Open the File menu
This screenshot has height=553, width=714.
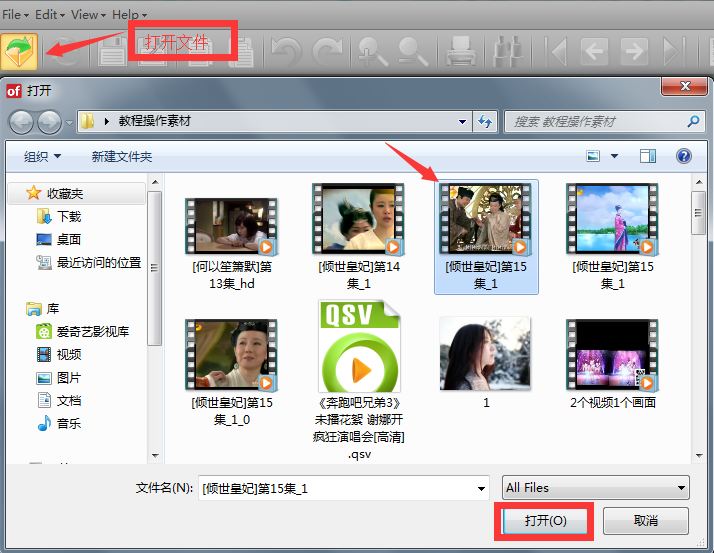coord(15,15)
